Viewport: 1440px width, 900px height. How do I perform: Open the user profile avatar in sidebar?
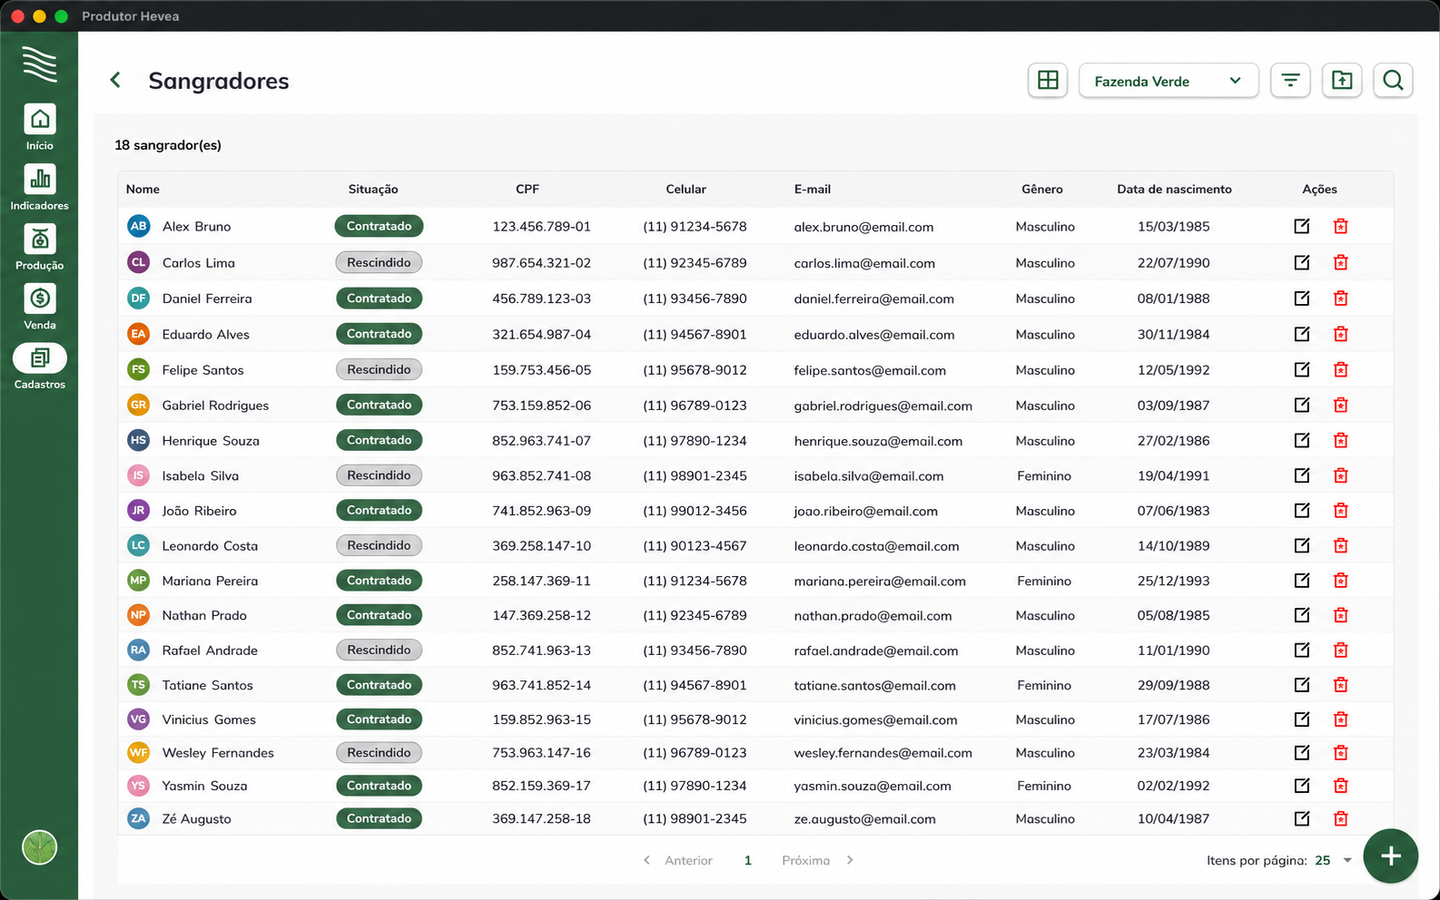(40, 848)
